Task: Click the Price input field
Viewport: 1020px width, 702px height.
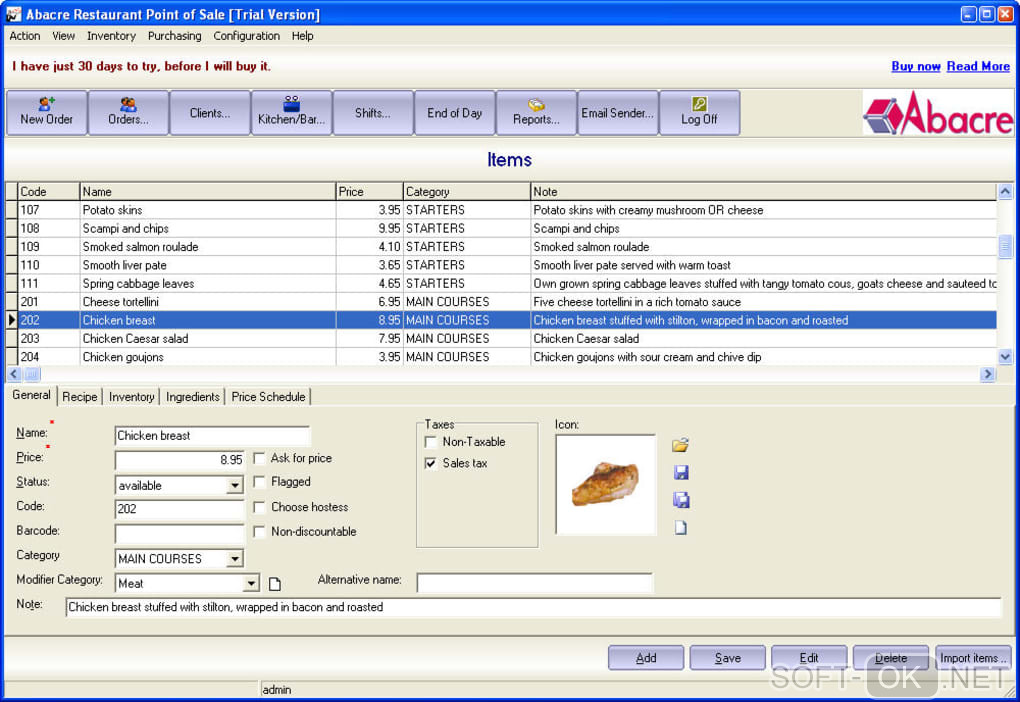Action: click(180, 460)
